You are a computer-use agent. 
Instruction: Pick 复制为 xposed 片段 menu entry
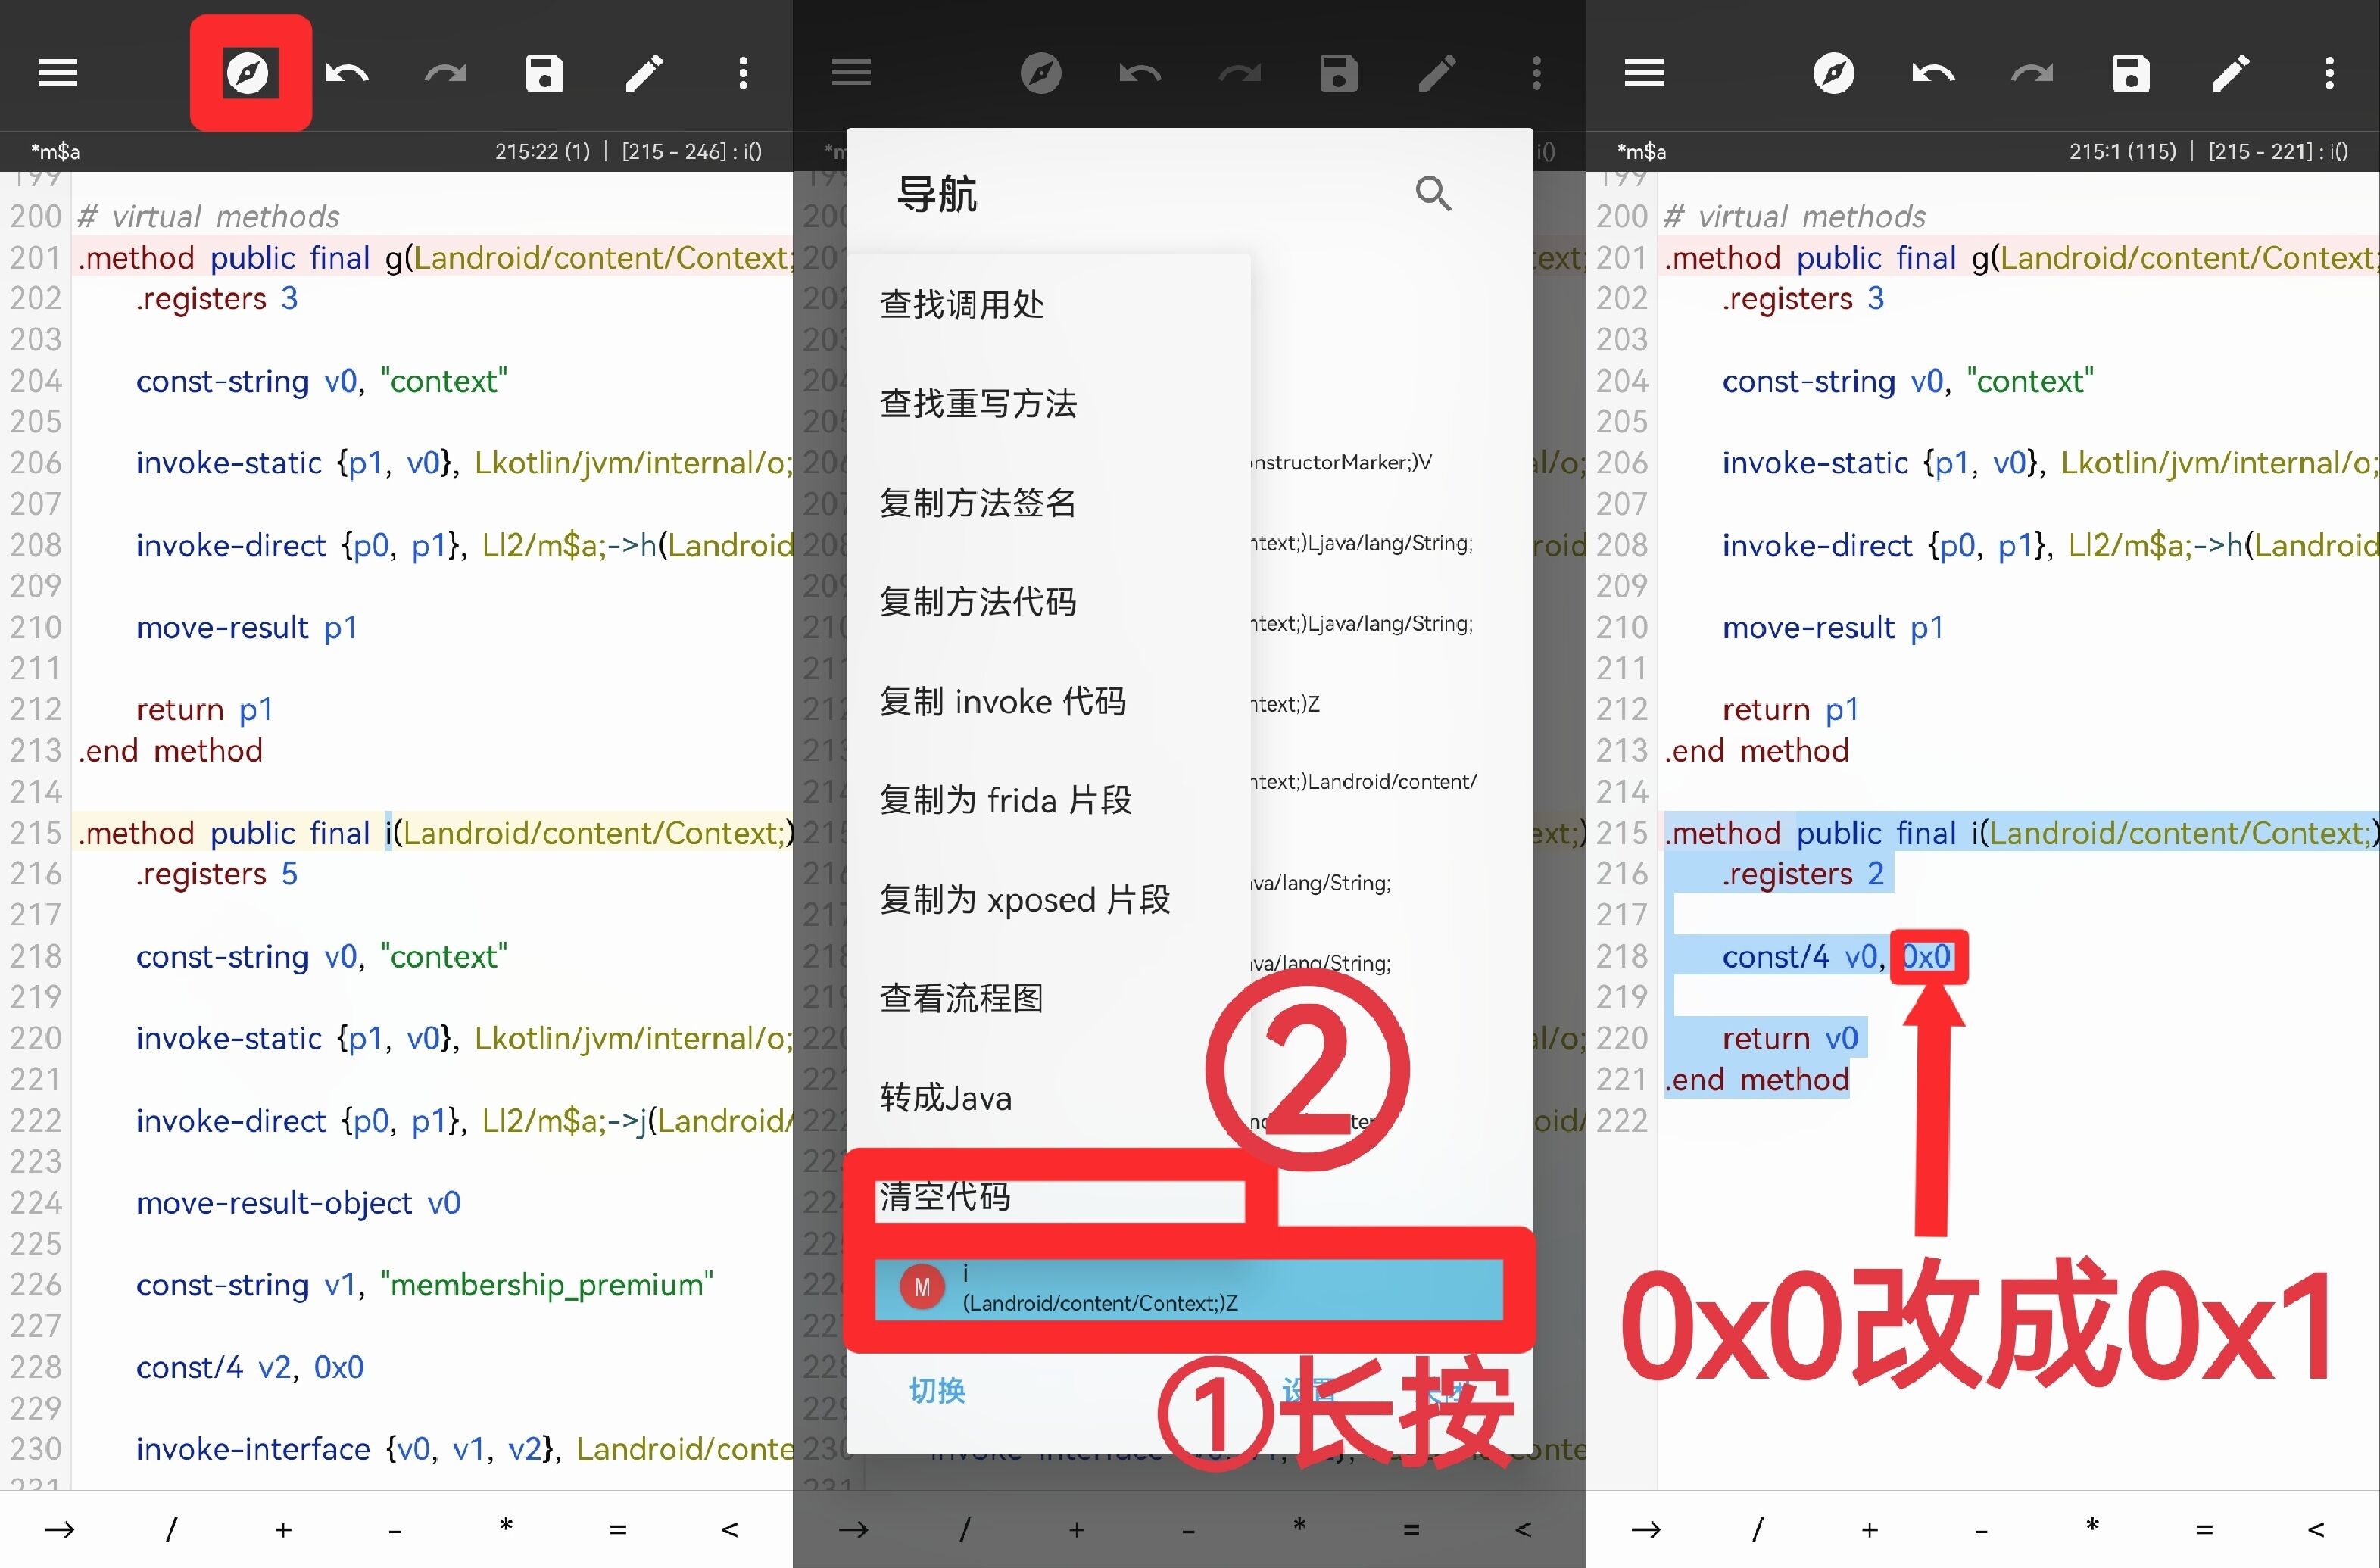1048,899
